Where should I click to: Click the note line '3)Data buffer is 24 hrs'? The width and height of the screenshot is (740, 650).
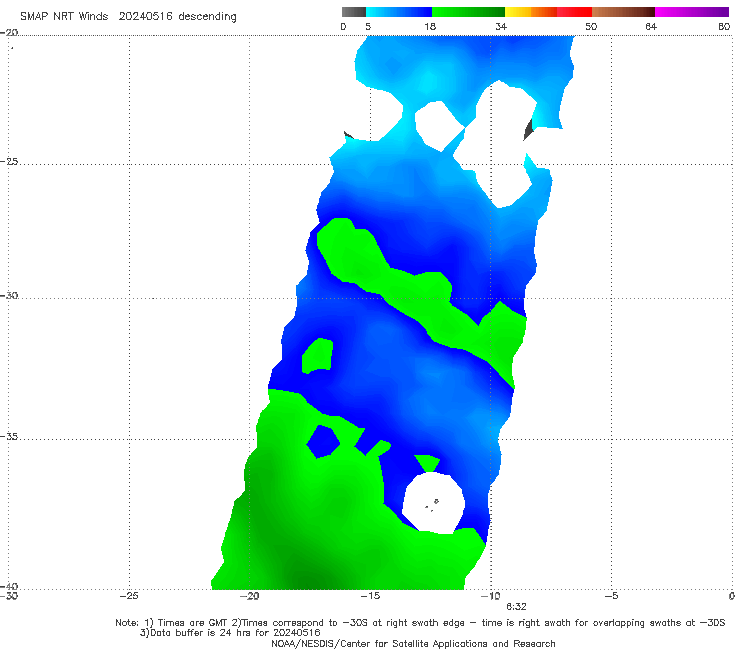tap(230, 633)
